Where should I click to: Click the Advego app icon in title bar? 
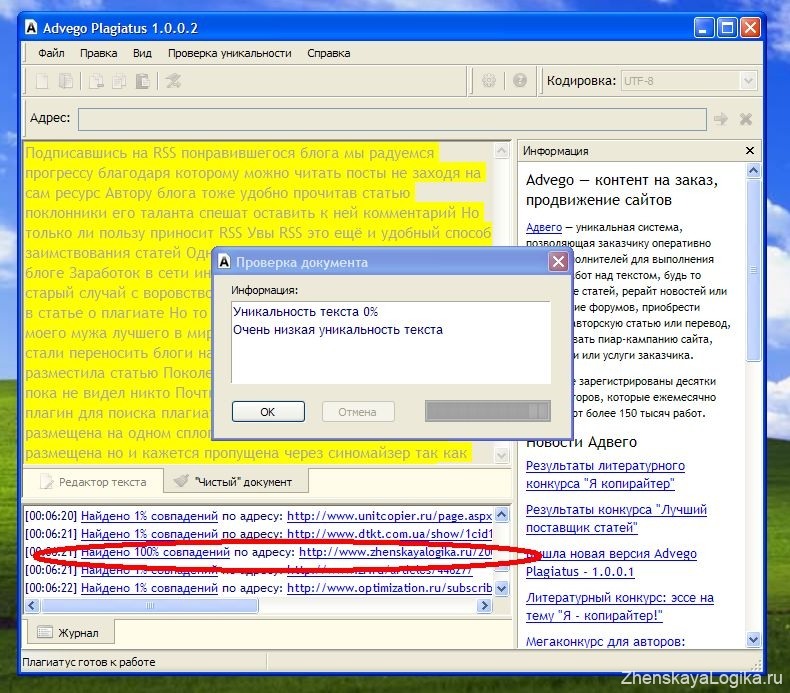click(31, 27)
